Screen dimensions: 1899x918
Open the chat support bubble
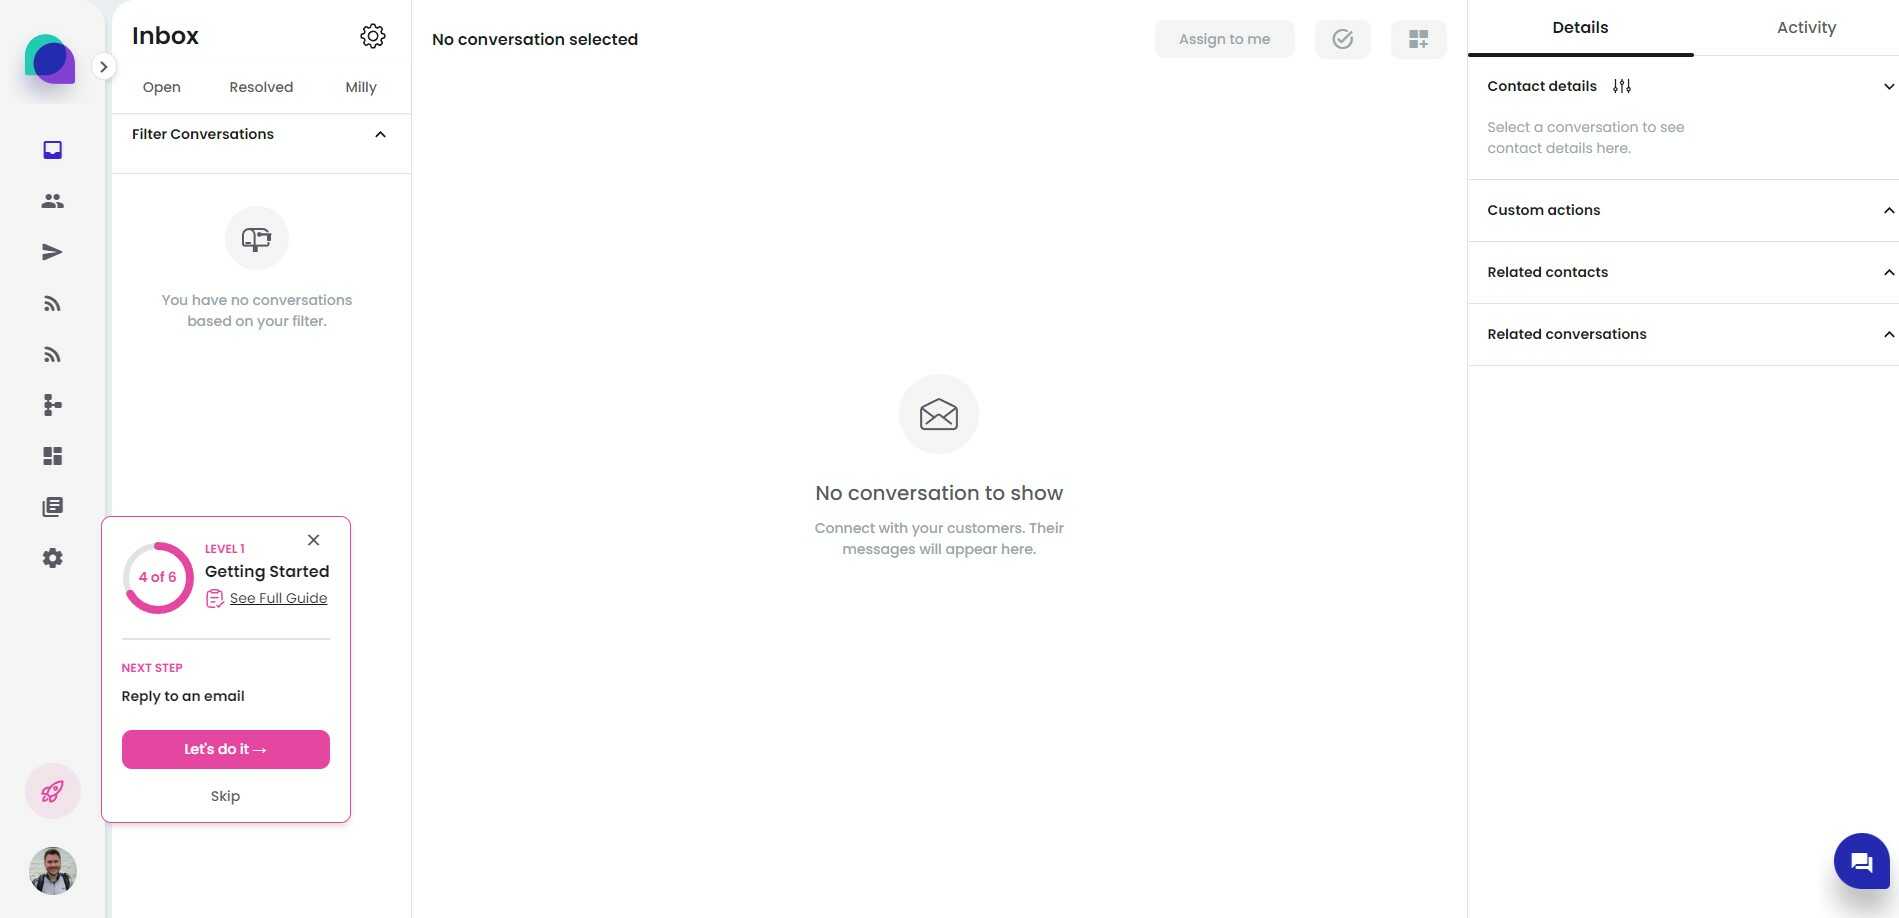(1861, 861)
